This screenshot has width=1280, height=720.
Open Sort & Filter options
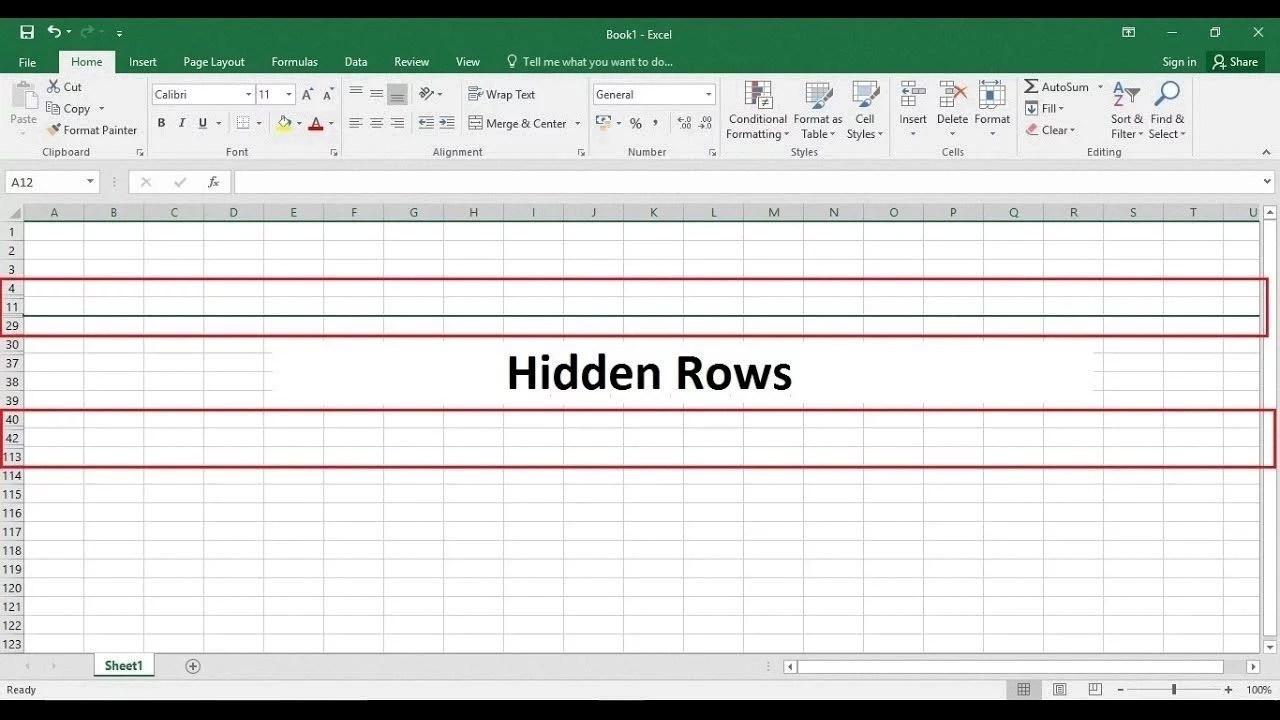pos(1126,112)
